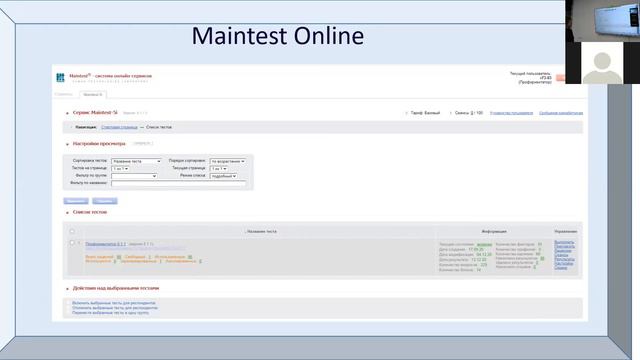Screen dimensions: 640x360
Task: Click the 'Maintest Online' slide title
Action: (278, 36)
